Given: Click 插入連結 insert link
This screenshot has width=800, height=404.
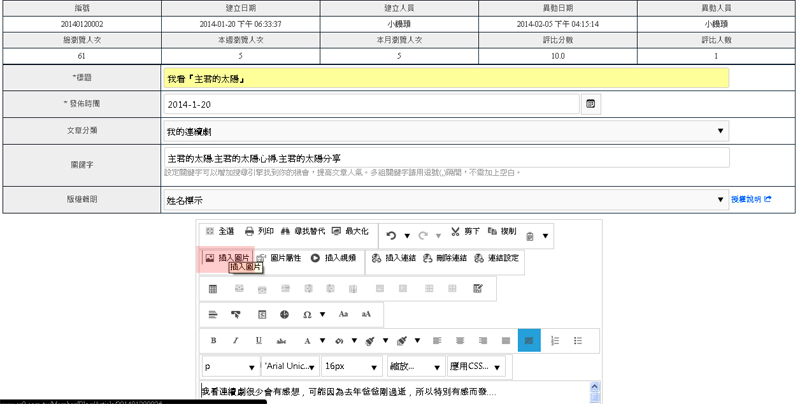Looking at the screenshot, I should [x=395, y=258].
